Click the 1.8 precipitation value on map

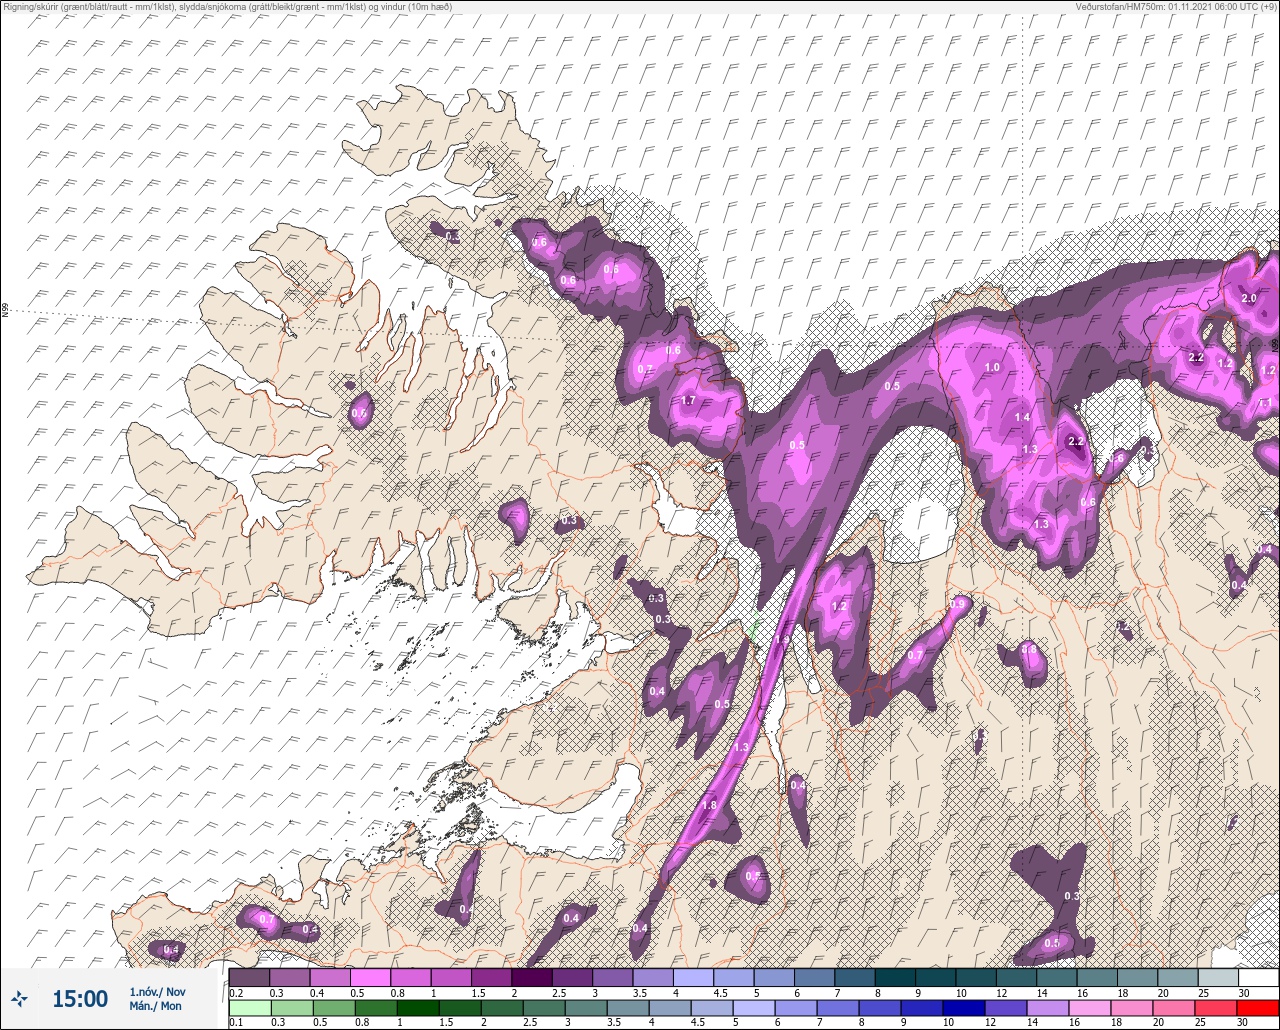[x=710, y=806]
